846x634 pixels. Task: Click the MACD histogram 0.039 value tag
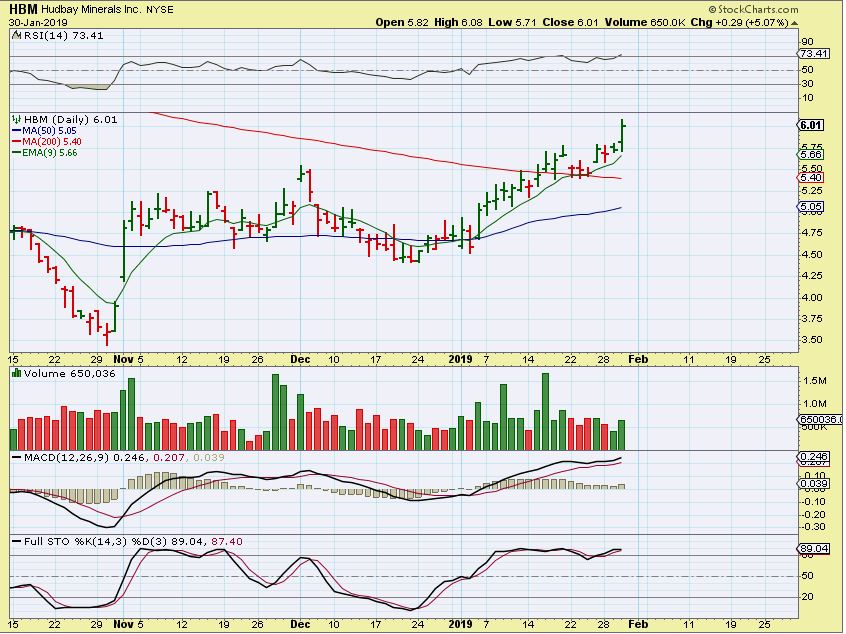tap(814, 483)
